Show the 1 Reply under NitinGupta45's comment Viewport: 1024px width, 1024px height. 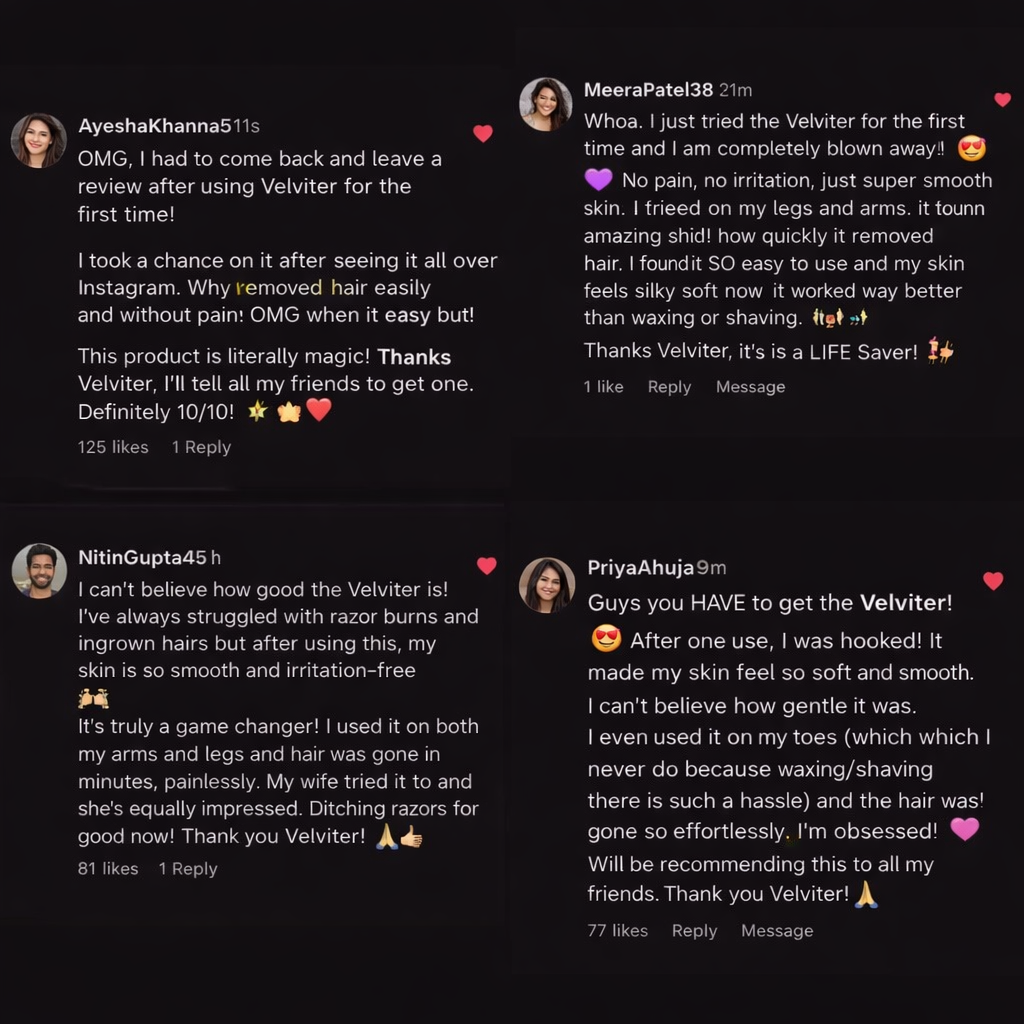pos(188,869)
